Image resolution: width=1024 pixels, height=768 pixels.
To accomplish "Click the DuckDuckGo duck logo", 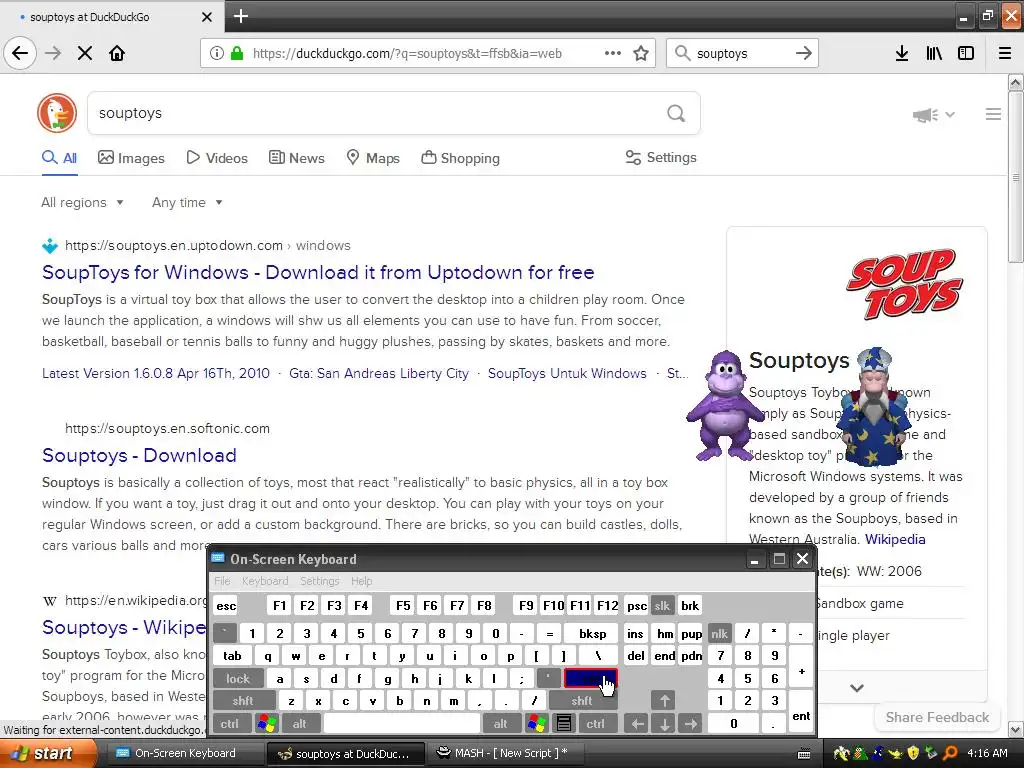I will point(57,113).
